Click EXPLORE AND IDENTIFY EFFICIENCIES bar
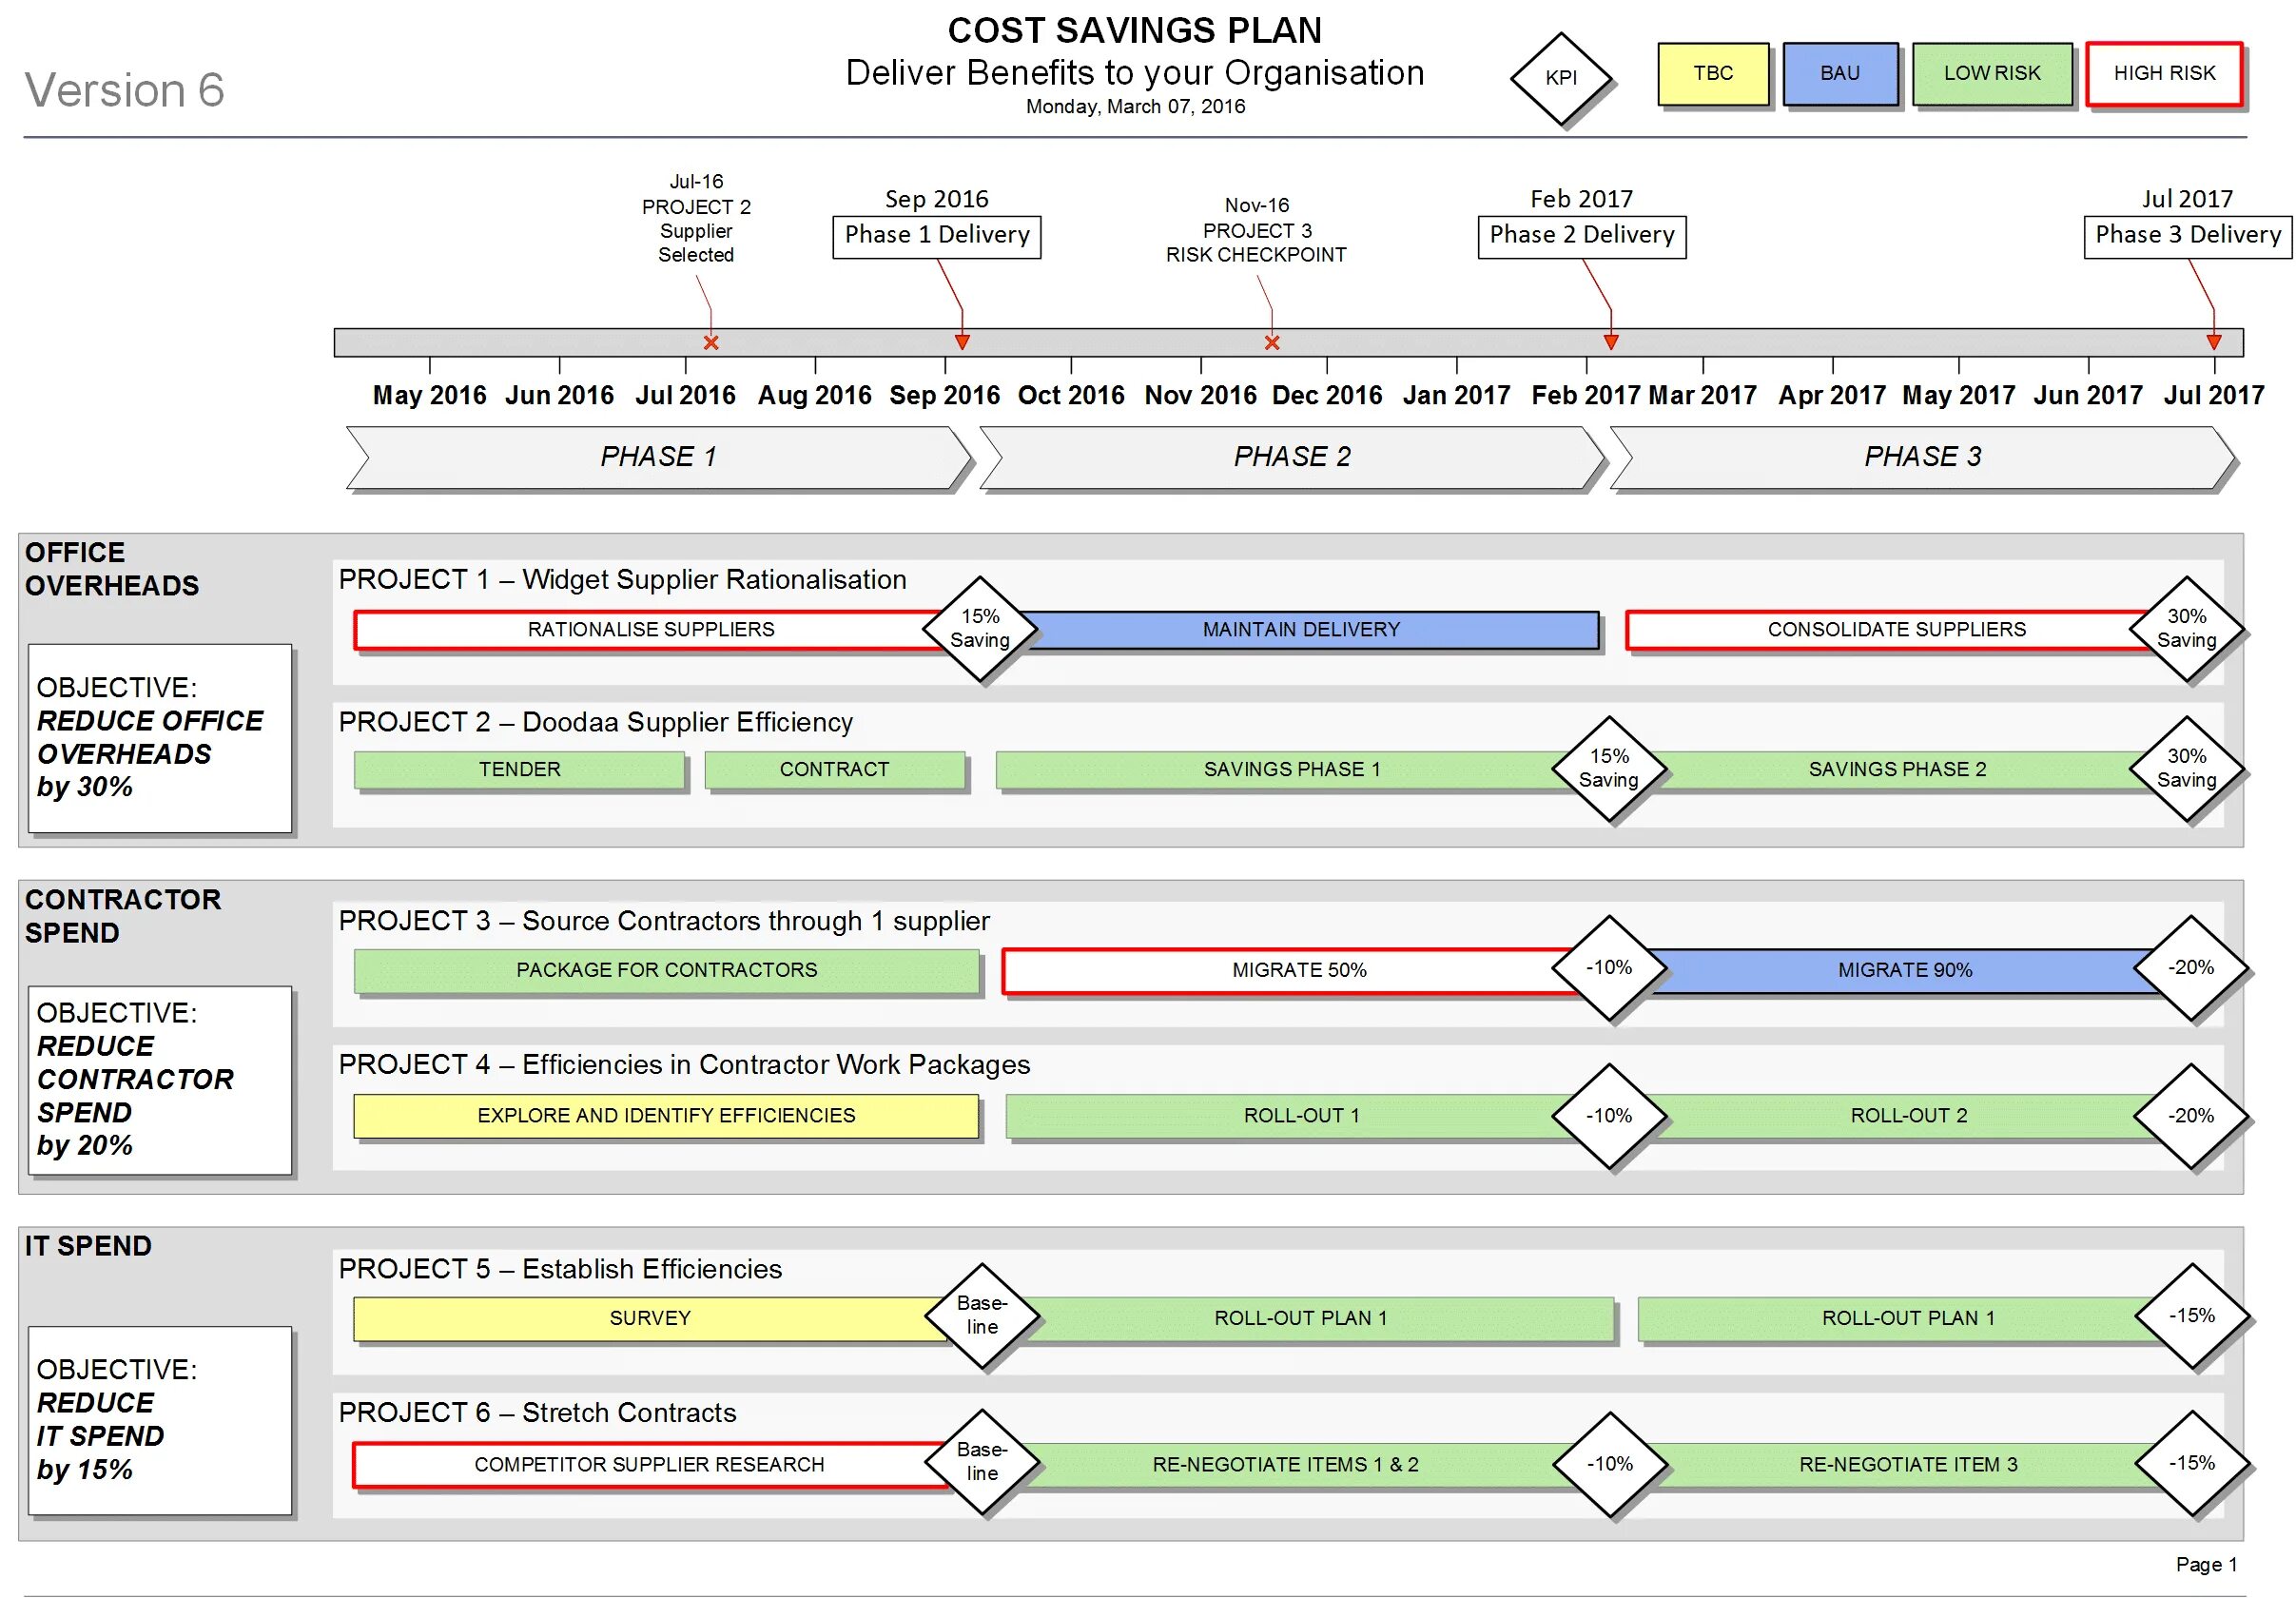 pos(666,1115)
